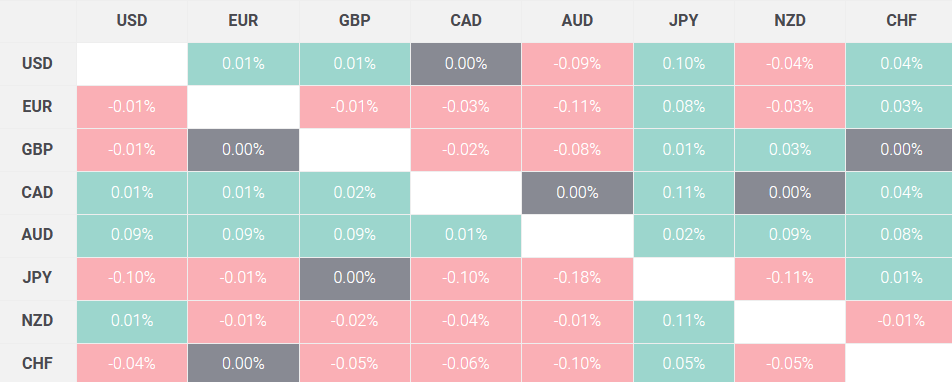The image size is (952, 382).
Task: Select the CAD/JPY 0.11% cell
Action: pos(684,193)
